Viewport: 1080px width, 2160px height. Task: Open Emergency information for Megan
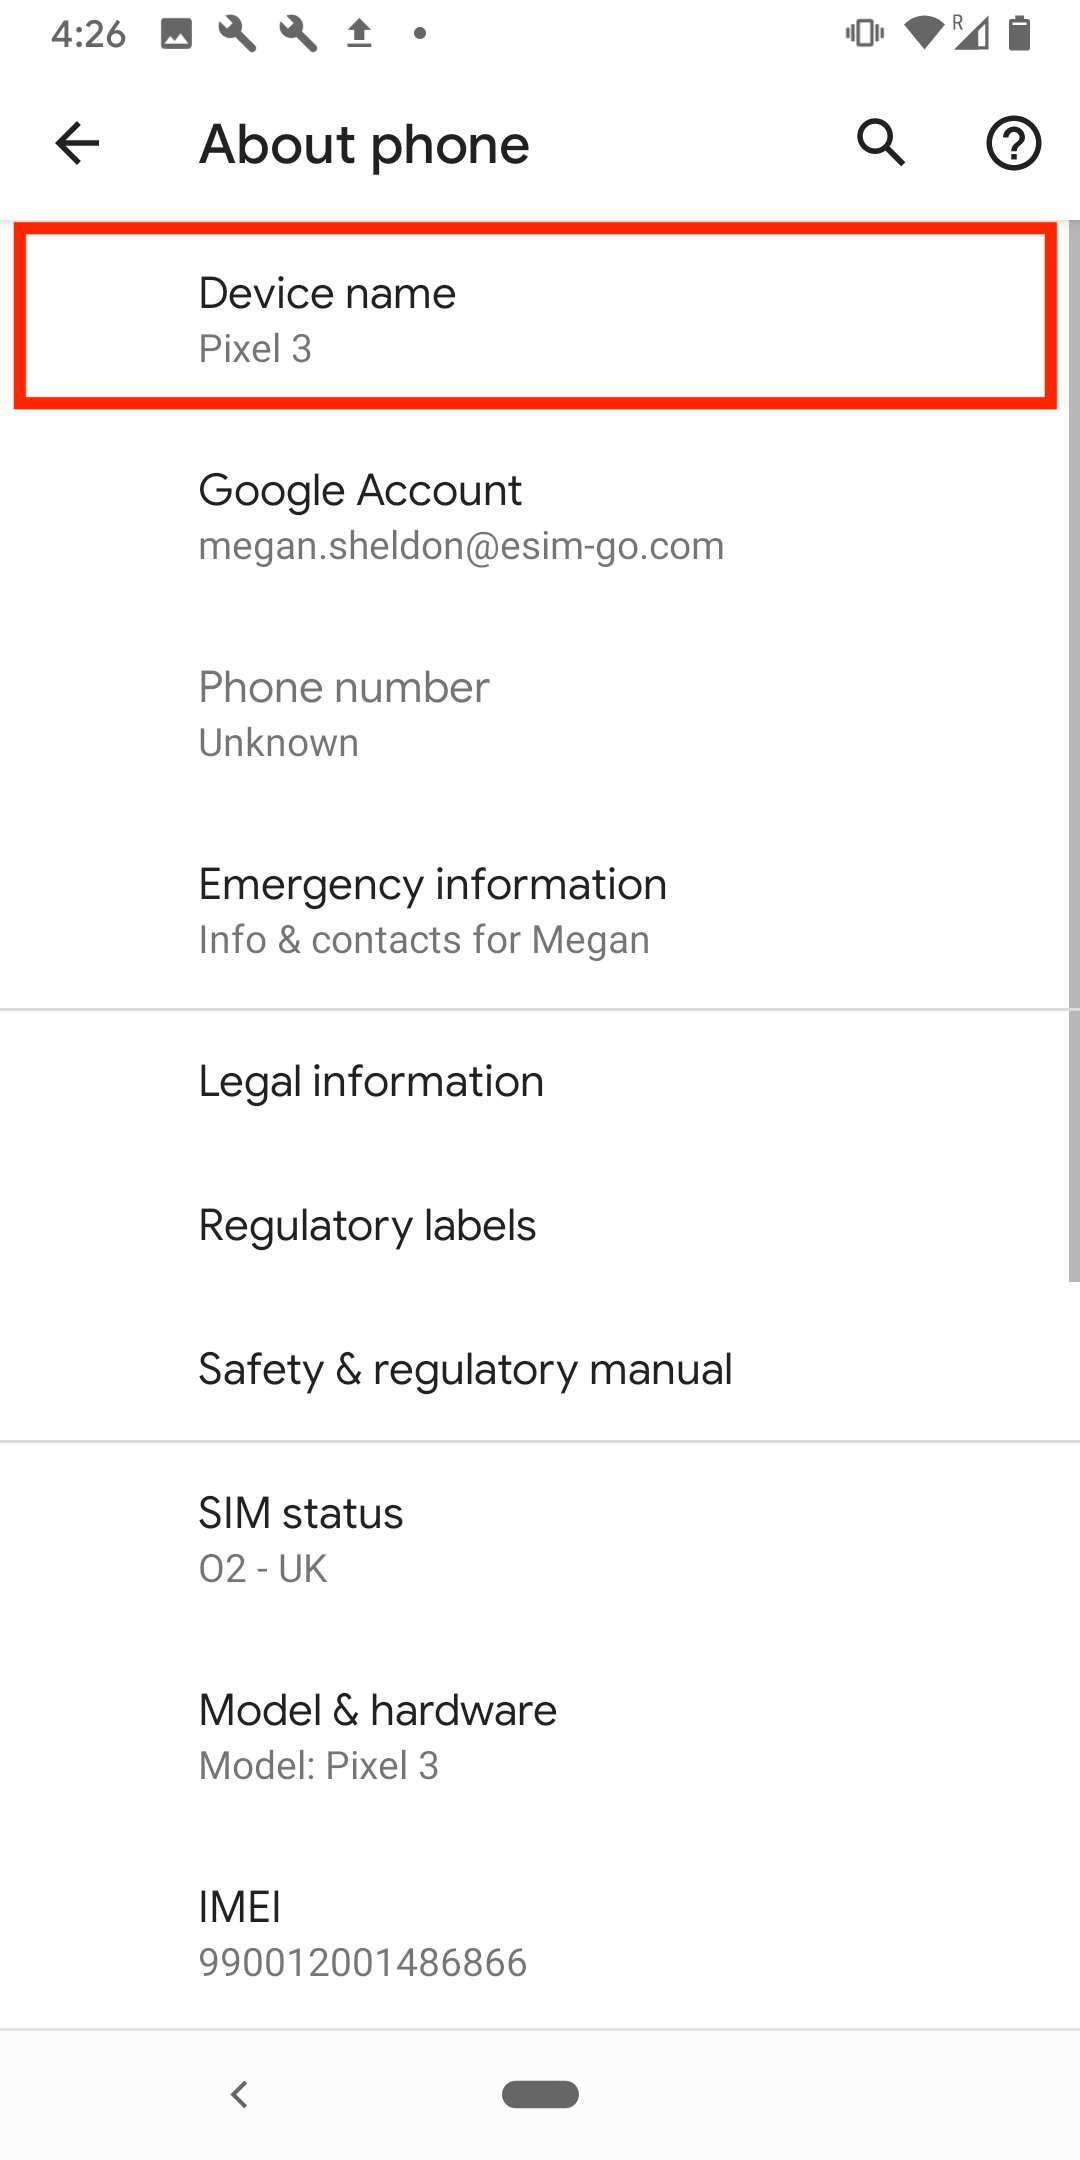(x=540, y=908)
